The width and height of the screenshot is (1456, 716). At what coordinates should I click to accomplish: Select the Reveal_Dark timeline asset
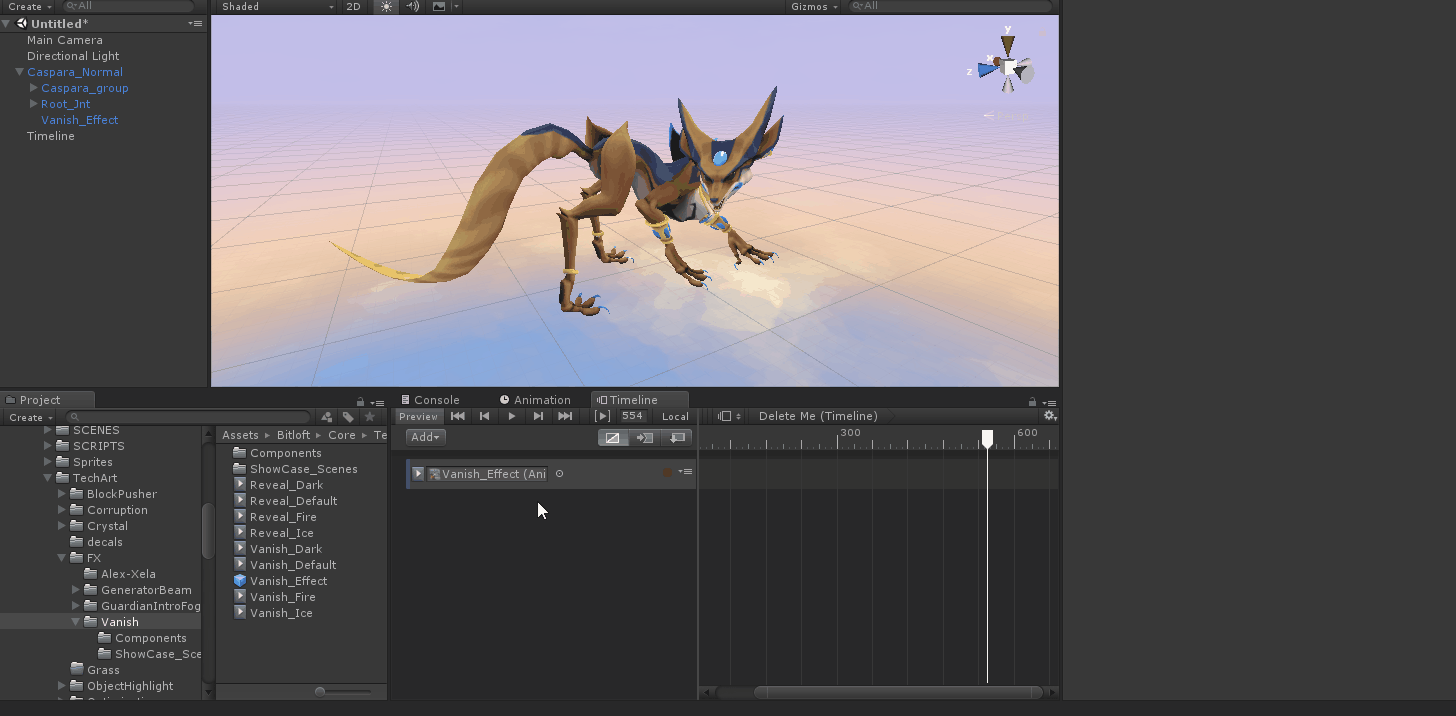(278, 485)
